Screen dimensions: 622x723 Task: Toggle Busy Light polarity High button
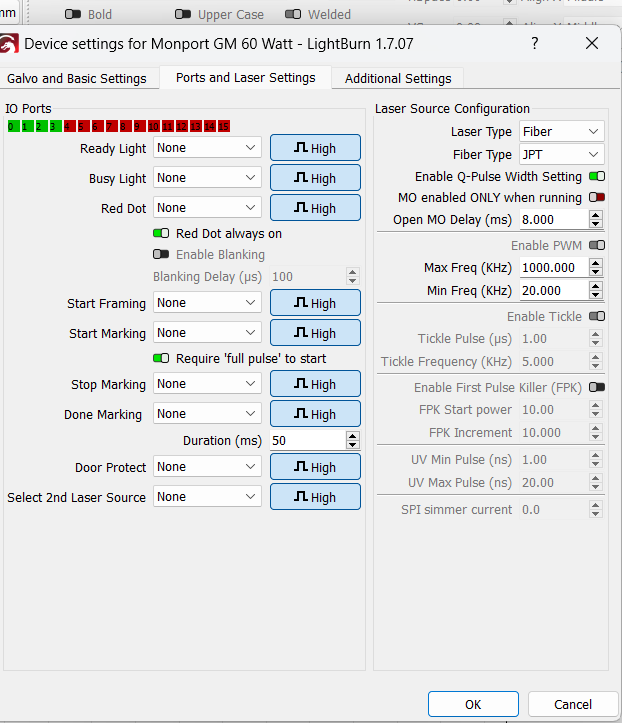pos(315,178)
